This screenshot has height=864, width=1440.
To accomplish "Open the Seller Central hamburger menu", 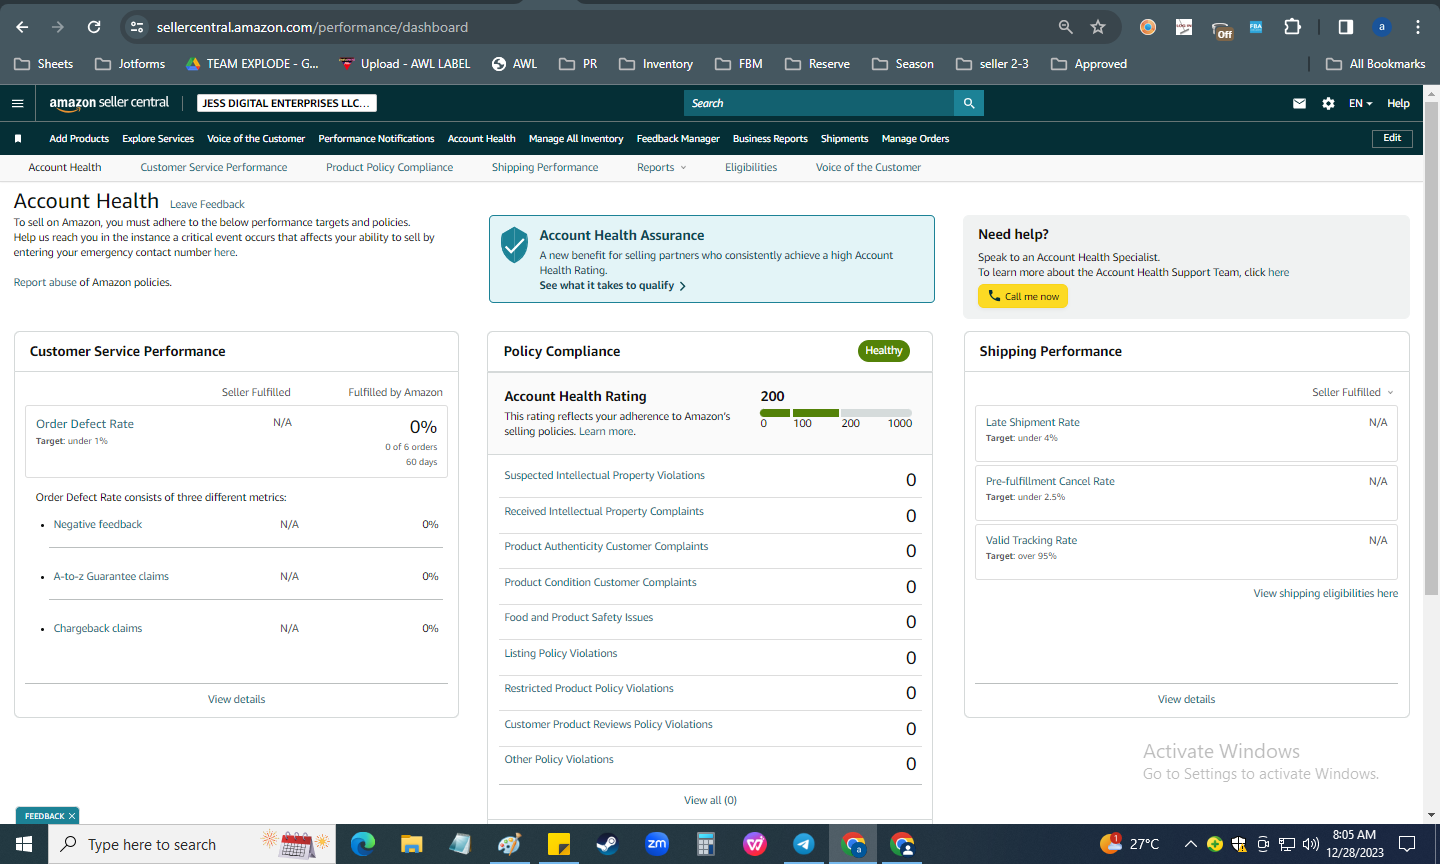I will 17,103.
